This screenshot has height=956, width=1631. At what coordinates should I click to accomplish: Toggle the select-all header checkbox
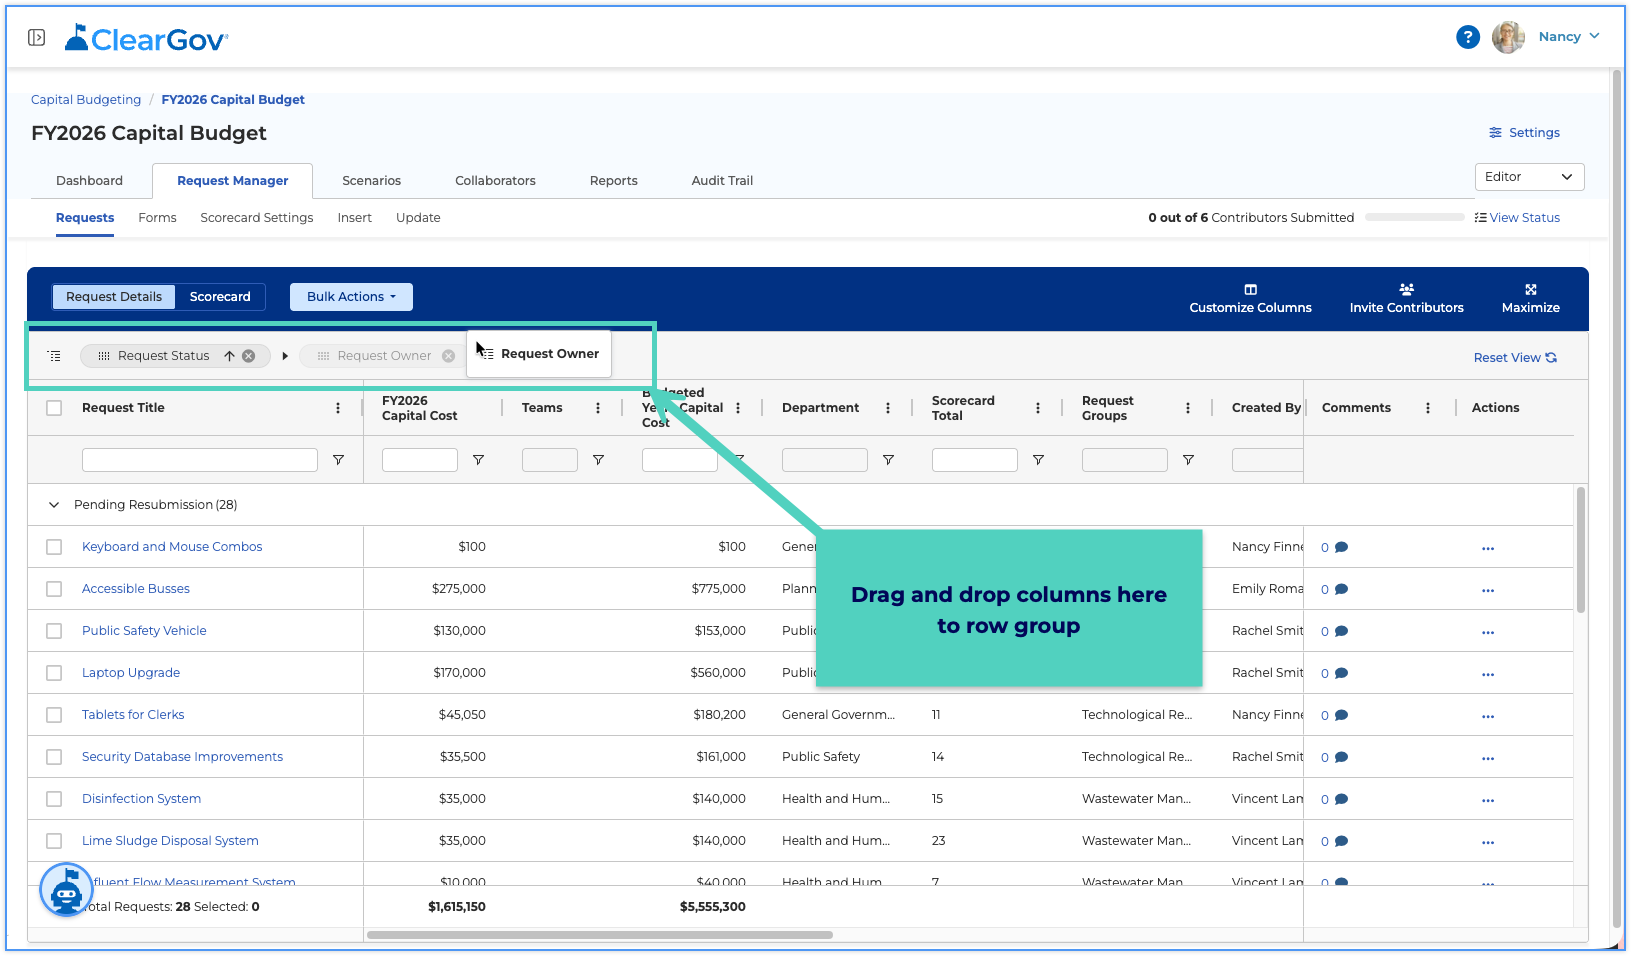tap(54, 408)
